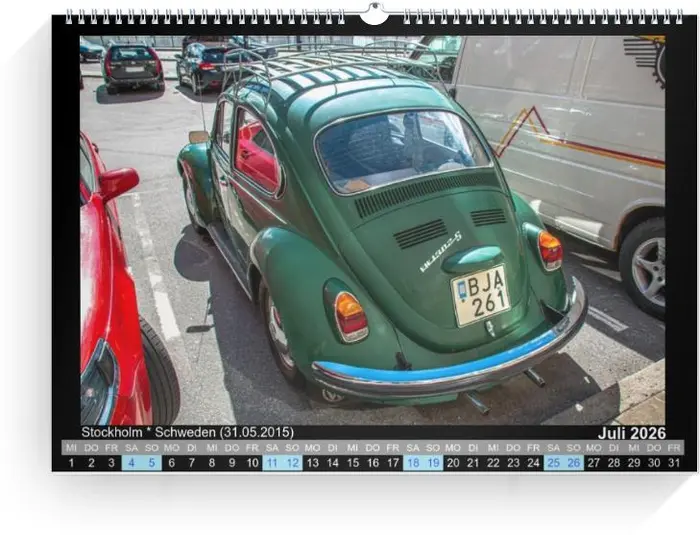Click Sunday 26 in the calendar strip
The height and width of the screenshot is (535, 700).
[574, 463]
